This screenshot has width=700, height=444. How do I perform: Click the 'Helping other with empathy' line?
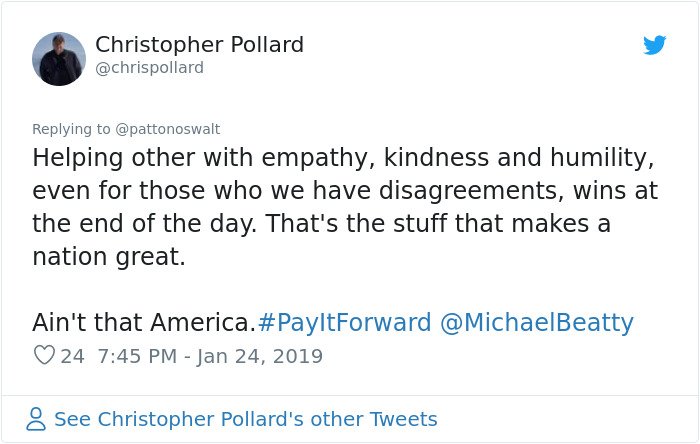[343, 158]
